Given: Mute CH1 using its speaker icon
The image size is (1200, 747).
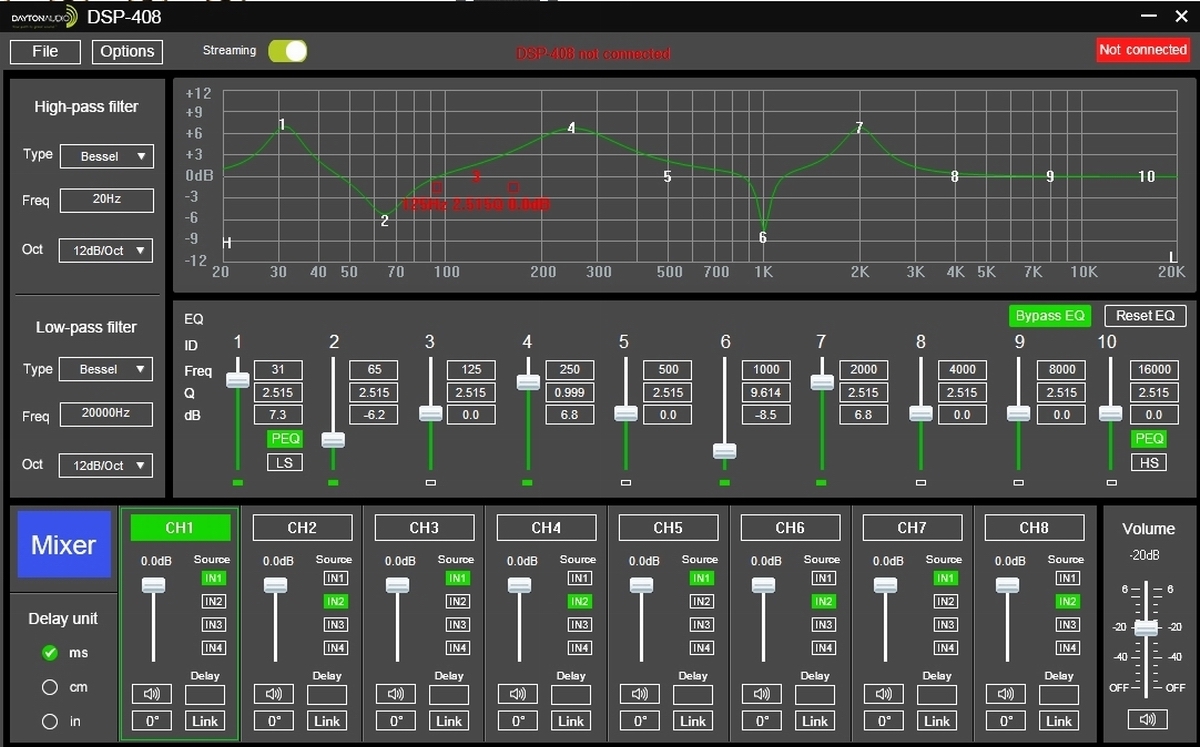Looking at the screenshot, I should (151, 694).
